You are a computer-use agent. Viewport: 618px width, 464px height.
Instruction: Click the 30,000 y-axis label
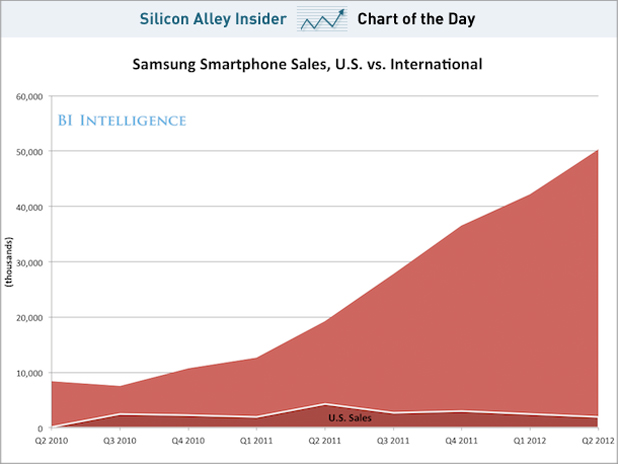26,262
